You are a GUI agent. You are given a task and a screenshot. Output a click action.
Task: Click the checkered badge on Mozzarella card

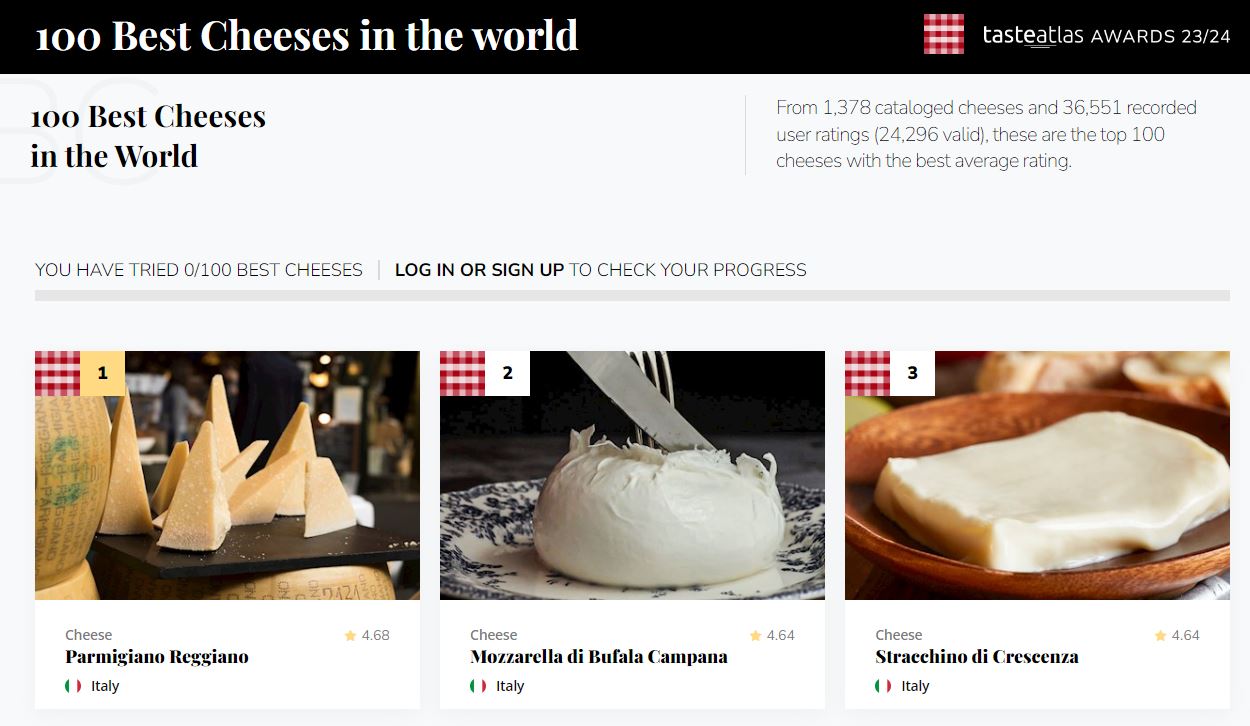(x=462, y=373)
